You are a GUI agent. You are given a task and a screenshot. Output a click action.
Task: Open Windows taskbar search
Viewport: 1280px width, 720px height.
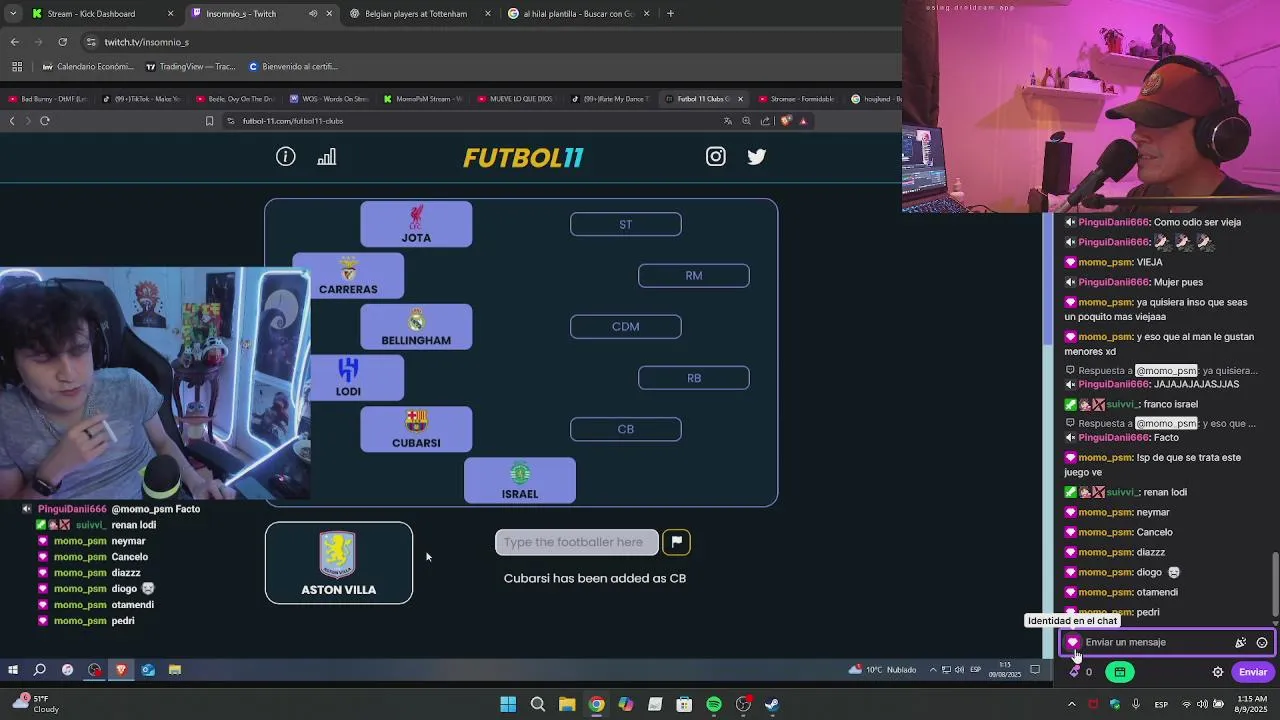pos(537,704)
